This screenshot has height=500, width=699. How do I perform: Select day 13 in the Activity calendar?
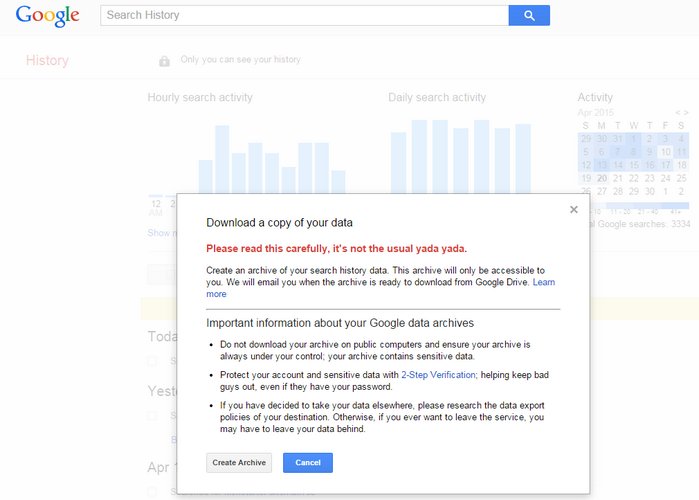pyautogui.click(x=602, y=165)
